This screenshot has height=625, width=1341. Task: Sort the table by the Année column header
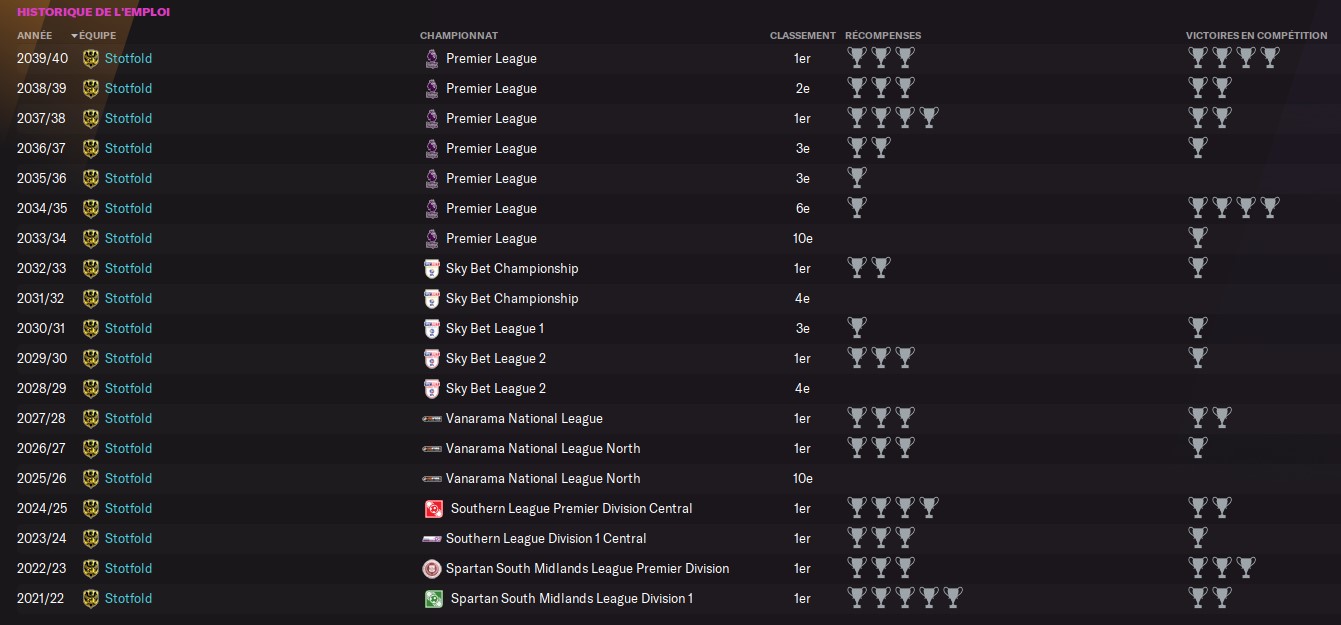34,35
